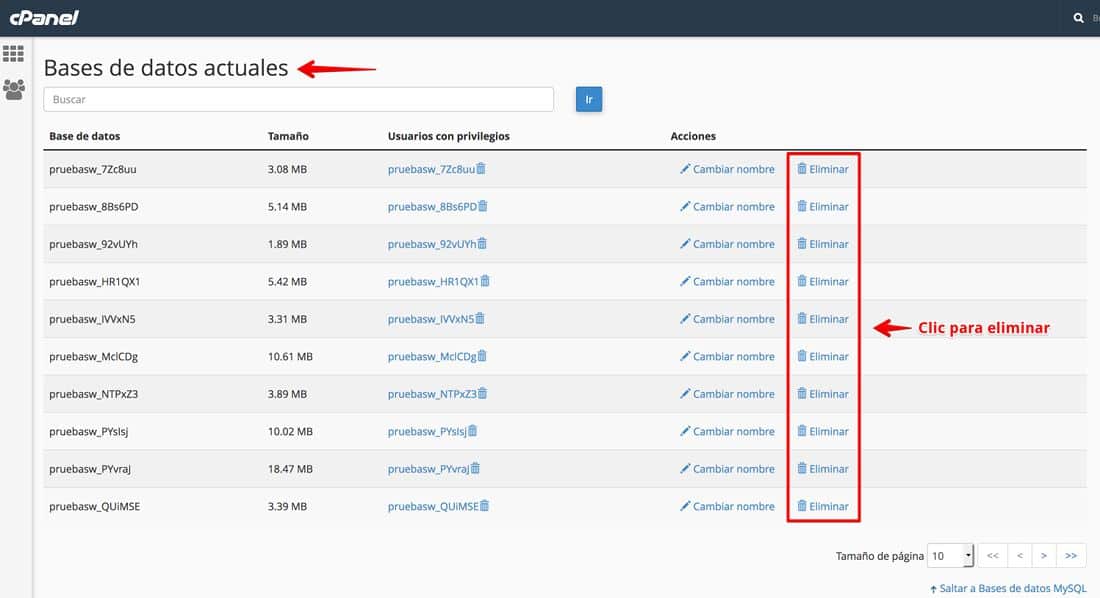Rename database pruebasw_PYvraj via Cambiar nombre

(727, 469)
